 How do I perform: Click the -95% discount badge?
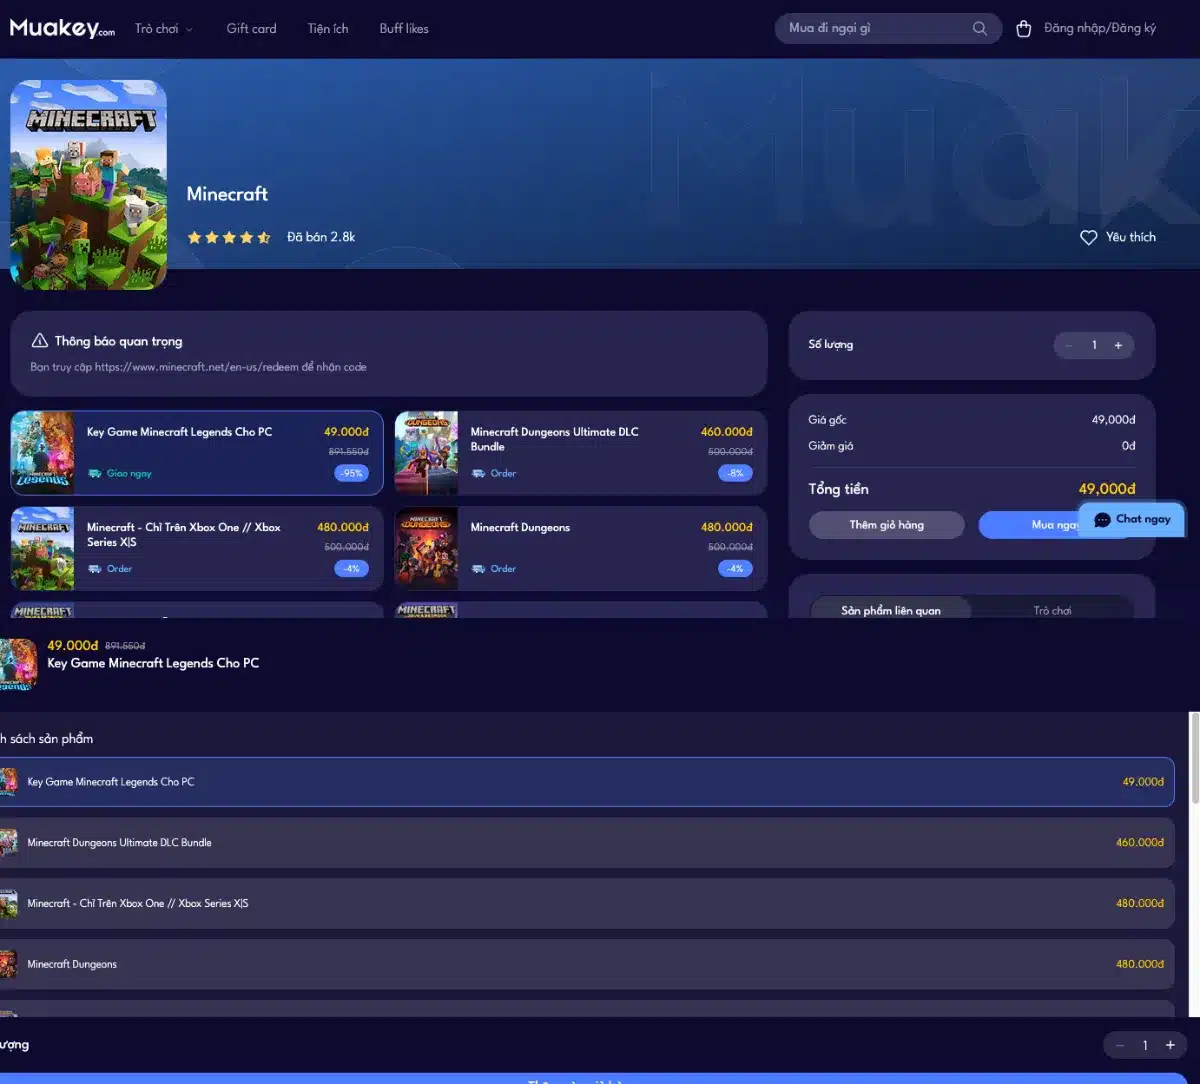point(351,473)
